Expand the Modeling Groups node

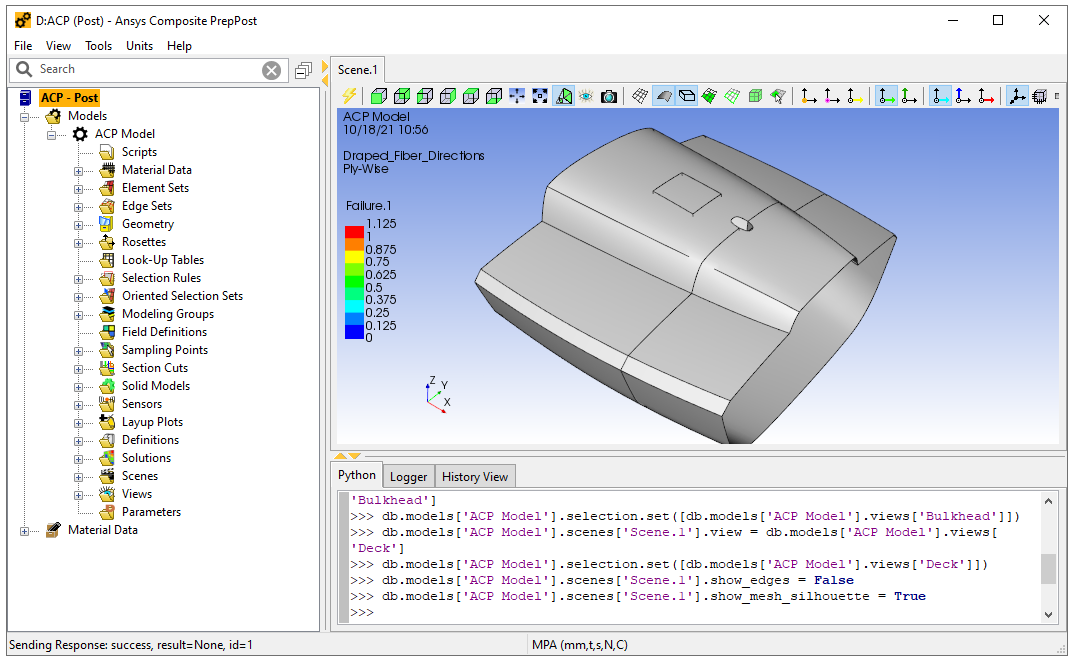(78, 315)
